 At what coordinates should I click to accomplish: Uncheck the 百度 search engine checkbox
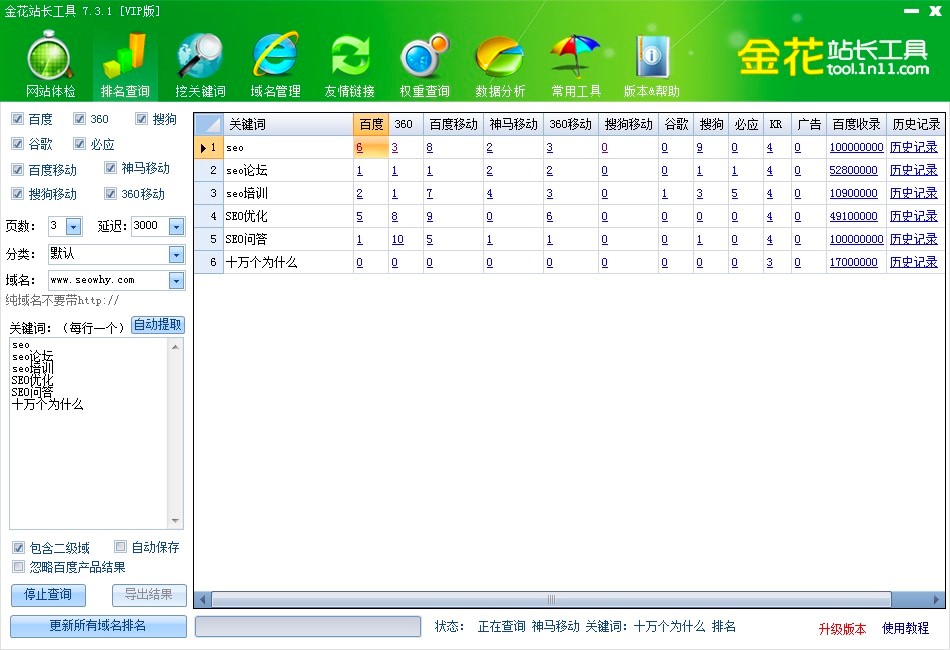point(18,119)
